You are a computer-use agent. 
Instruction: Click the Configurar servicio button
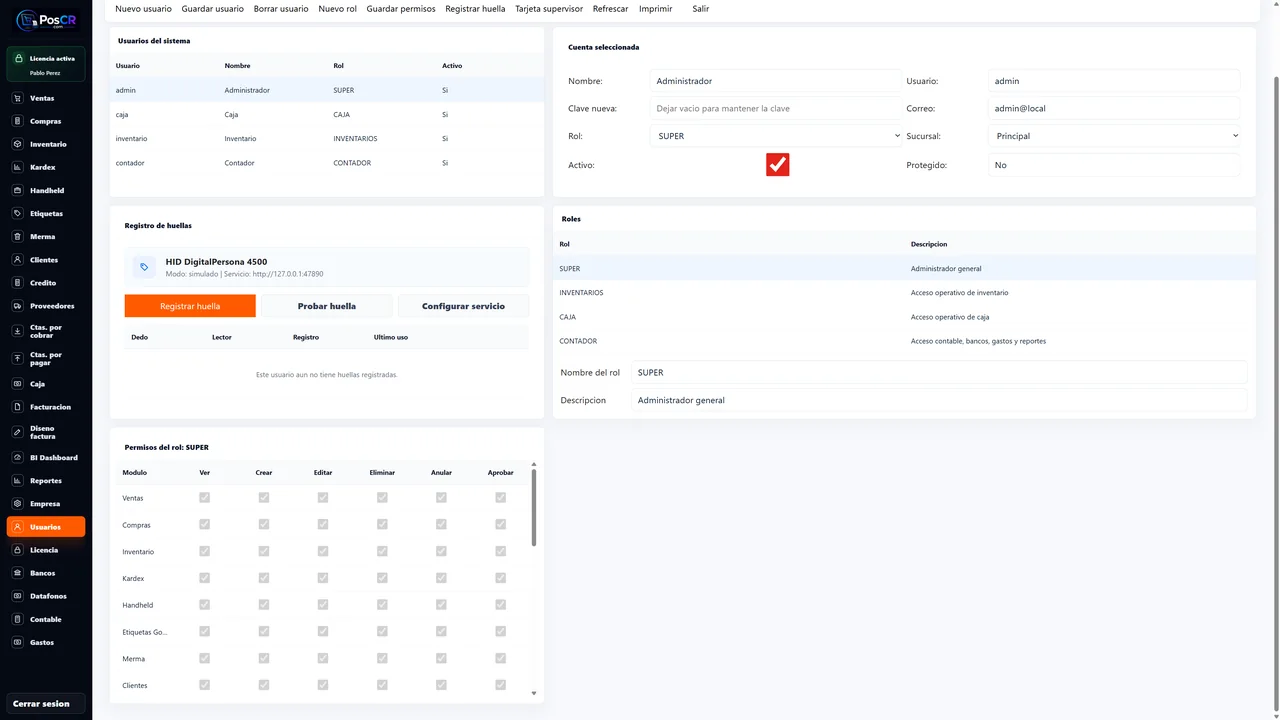[x=463, y=306]
